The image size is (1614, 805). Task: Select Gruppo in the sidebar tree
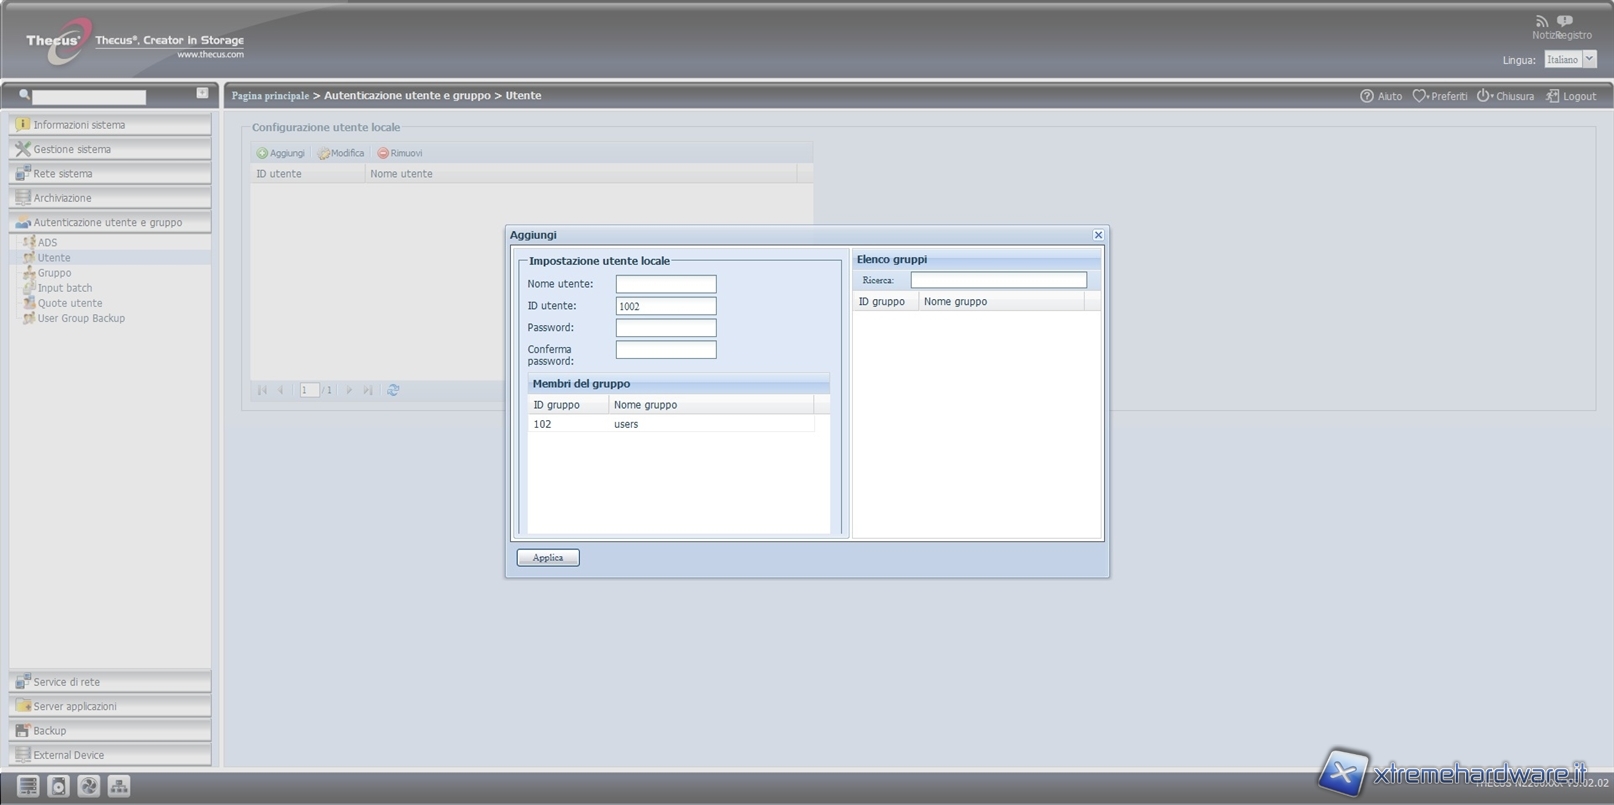(54, 273)
